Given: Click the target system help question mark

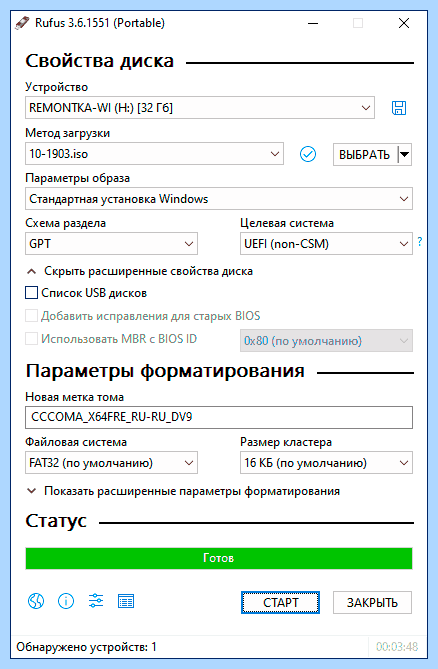Looking at the screenshot, I should [420, 242].
